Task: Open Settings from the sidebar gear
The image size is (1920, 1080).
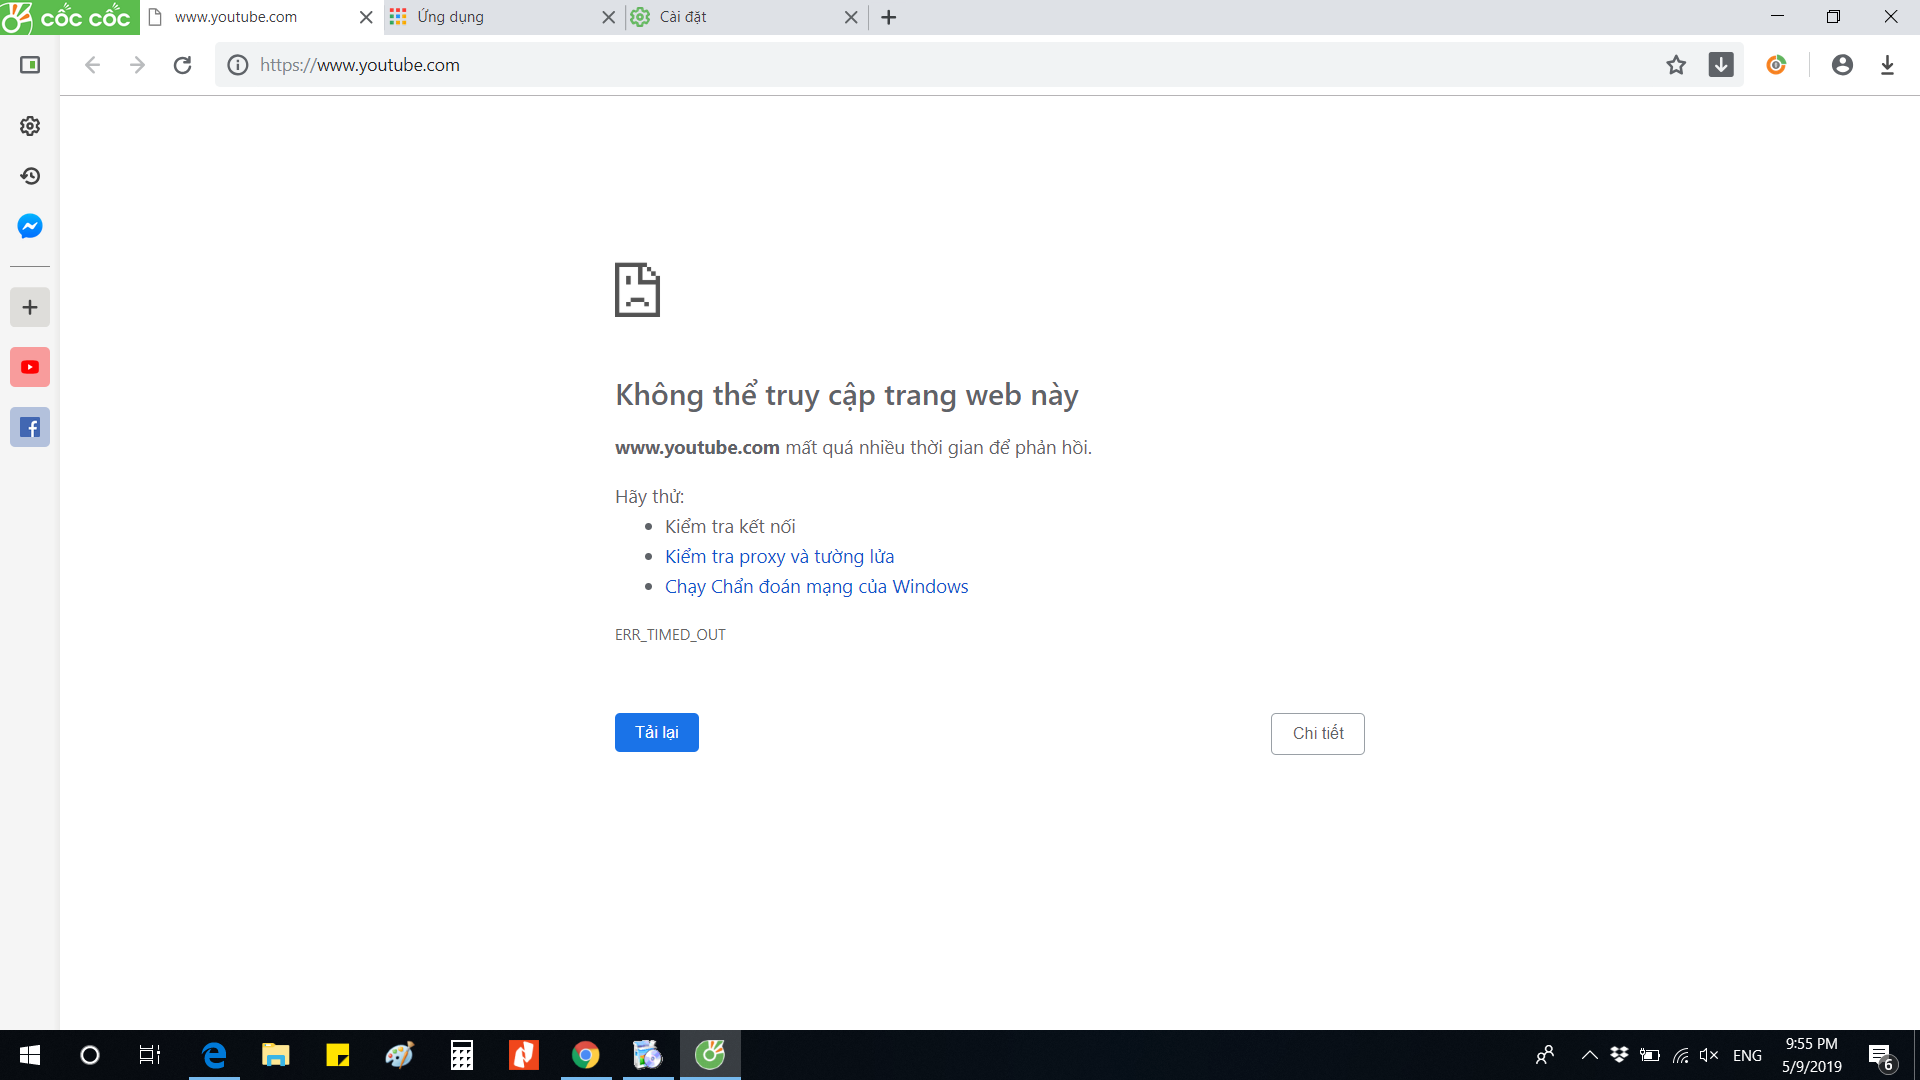Action: tap(30, 126)
